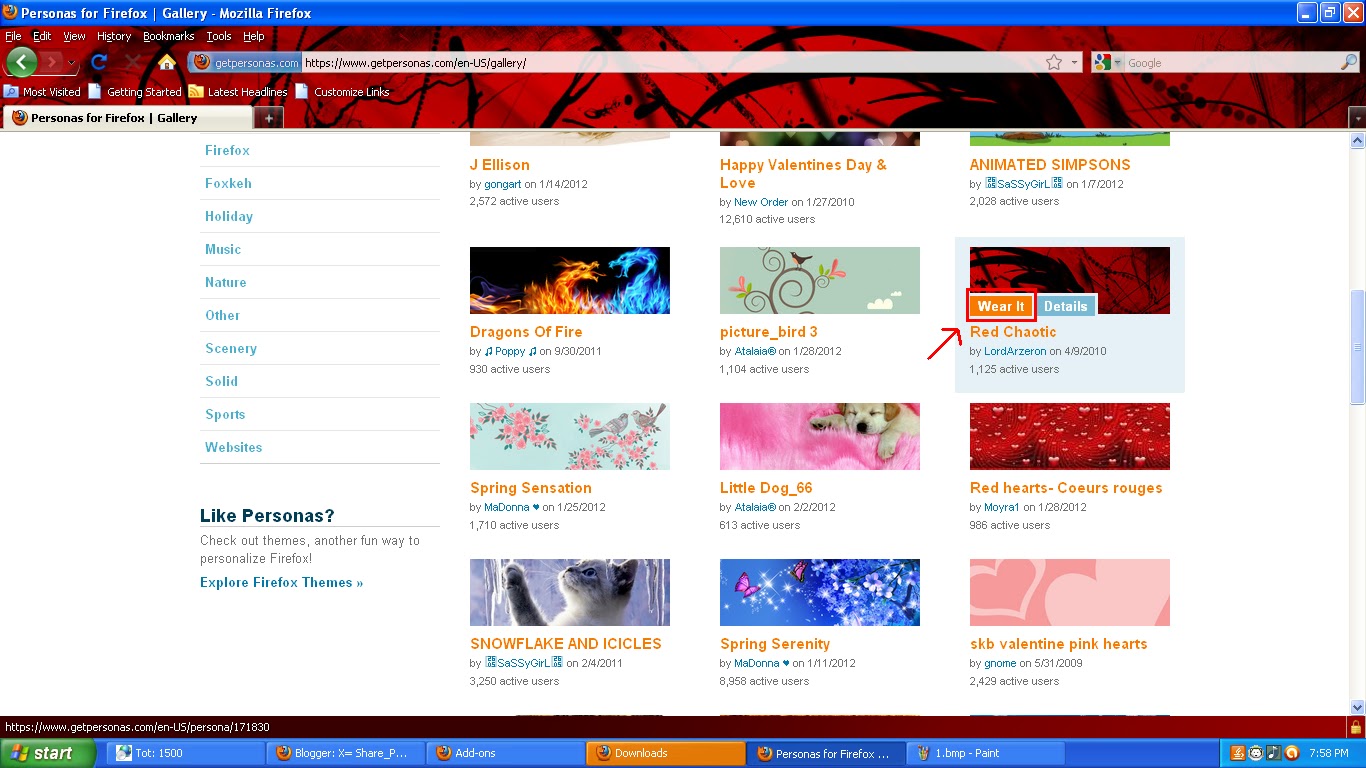This screenshot has width=1366, height=768.
Task: Open the Help menu
Action: coord(254,36)
